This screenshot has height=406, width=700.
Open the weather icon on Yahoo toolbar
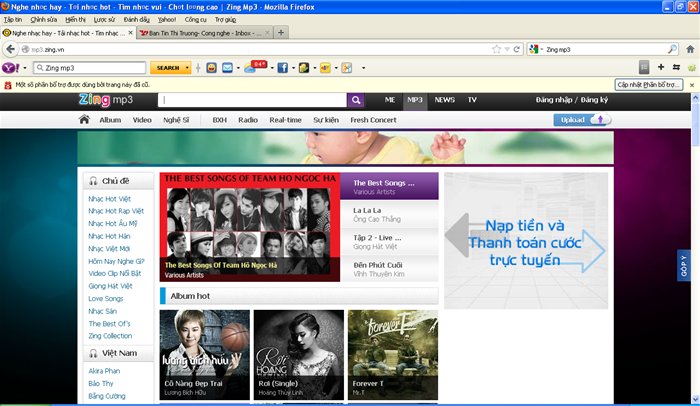pyautogui.click(x=255, y=67)
